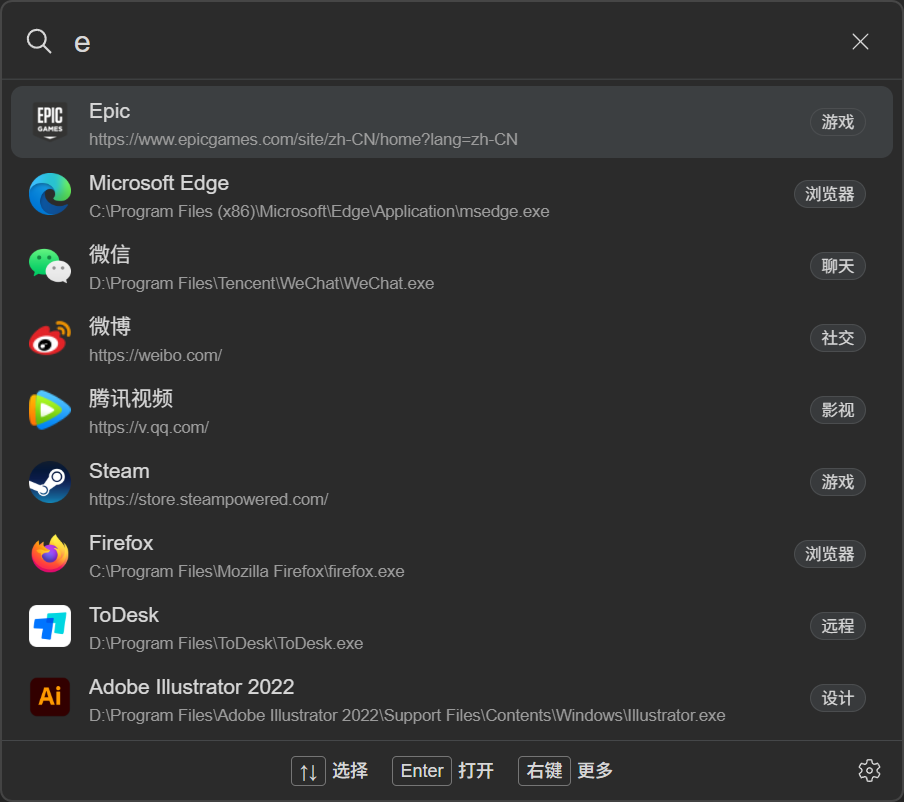Select the 'Microsoft Edge' result title
Screen dimensions: 904x802
(159, 183)
